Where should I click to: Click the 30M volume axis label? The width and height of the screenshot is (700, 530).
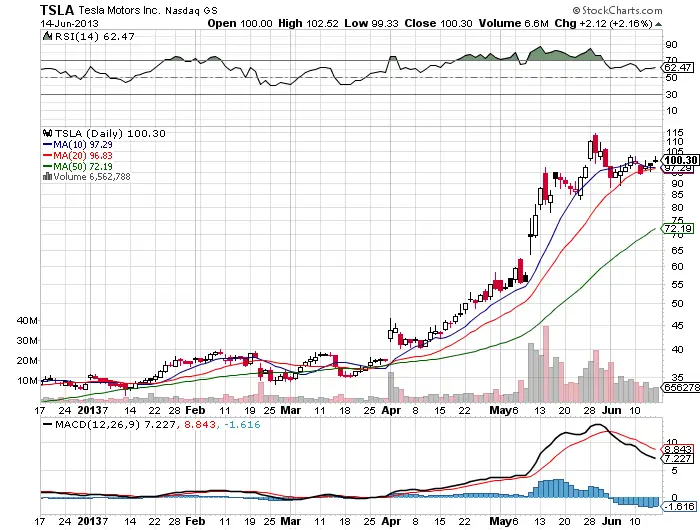coord(27,341)
